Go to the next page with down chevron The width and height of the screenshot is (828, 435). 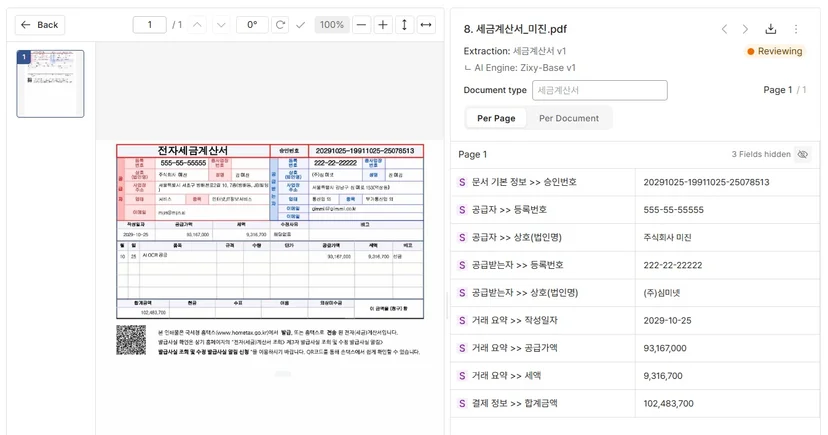(x=221, y=25)
